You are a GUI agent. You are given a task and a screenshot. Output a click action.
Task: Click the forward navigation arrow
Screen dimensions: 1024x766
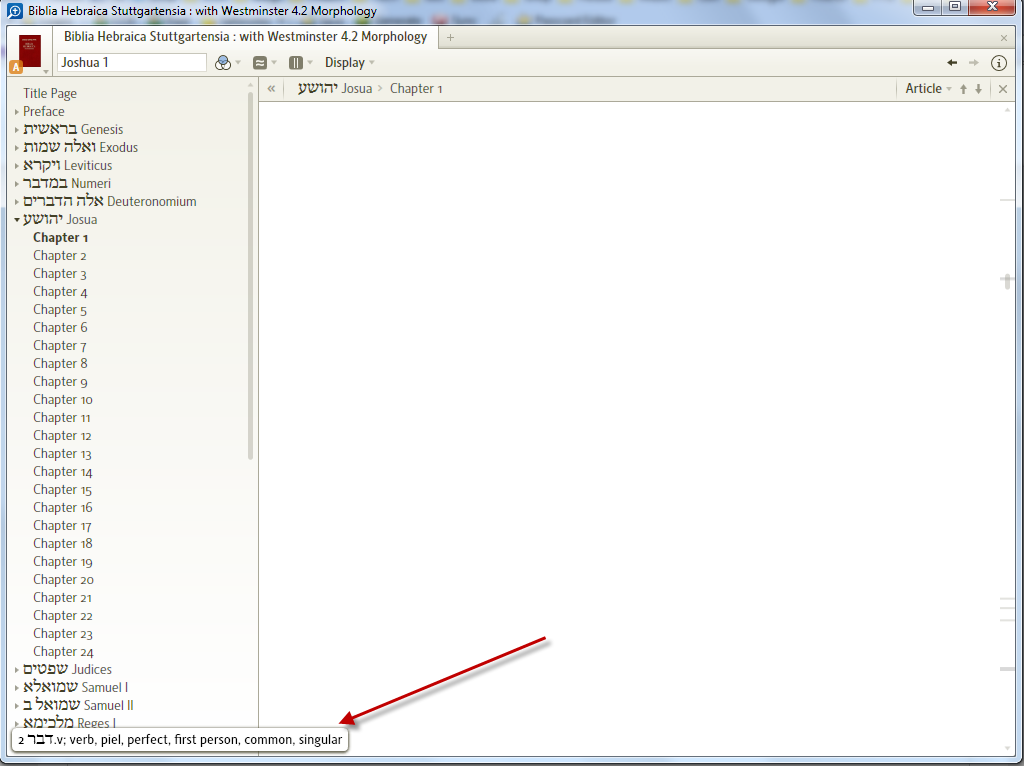pos(974,63)
